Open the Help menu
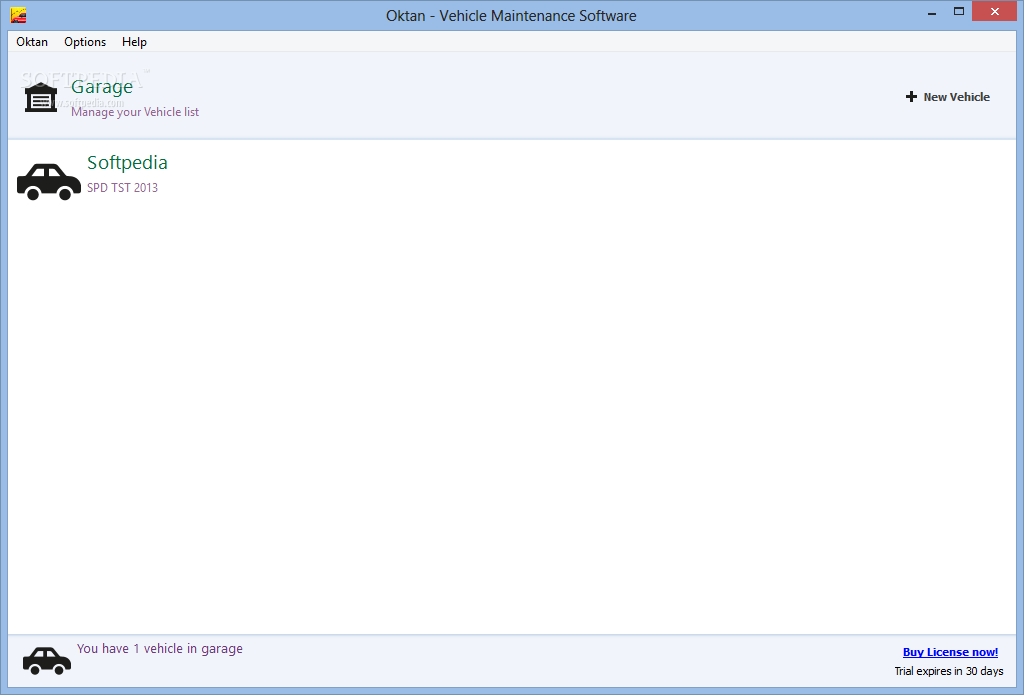Image resolution: width=1024 pixels, height=695 pixels. (x=134, y=42)
